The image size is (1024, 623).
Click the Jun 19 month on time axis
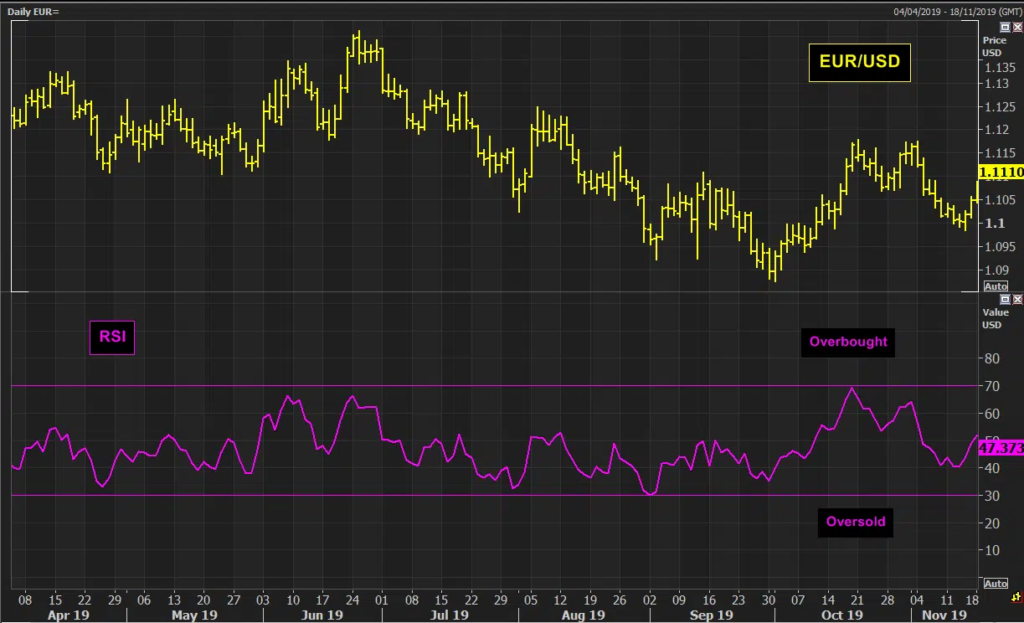[x=323, y=615]
